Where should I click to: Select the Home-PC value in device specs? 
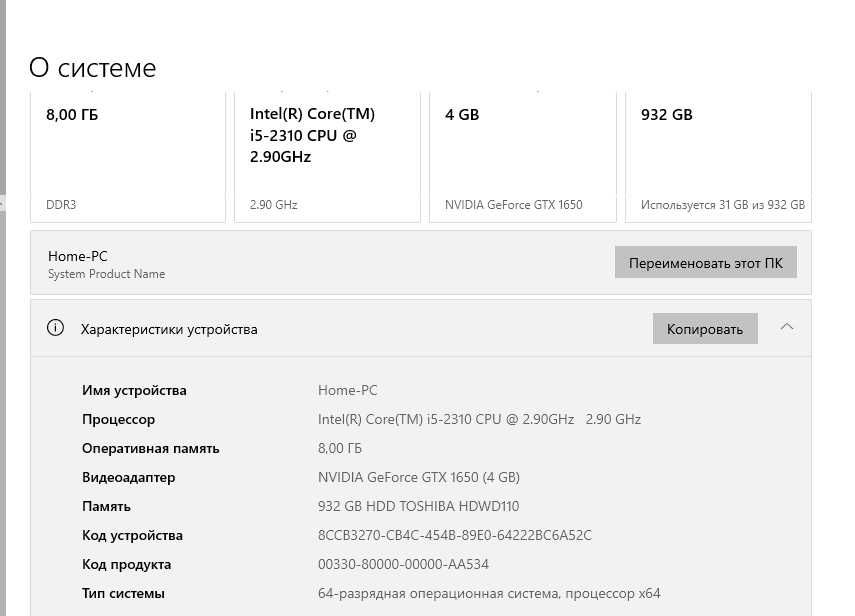coord(347,390)
